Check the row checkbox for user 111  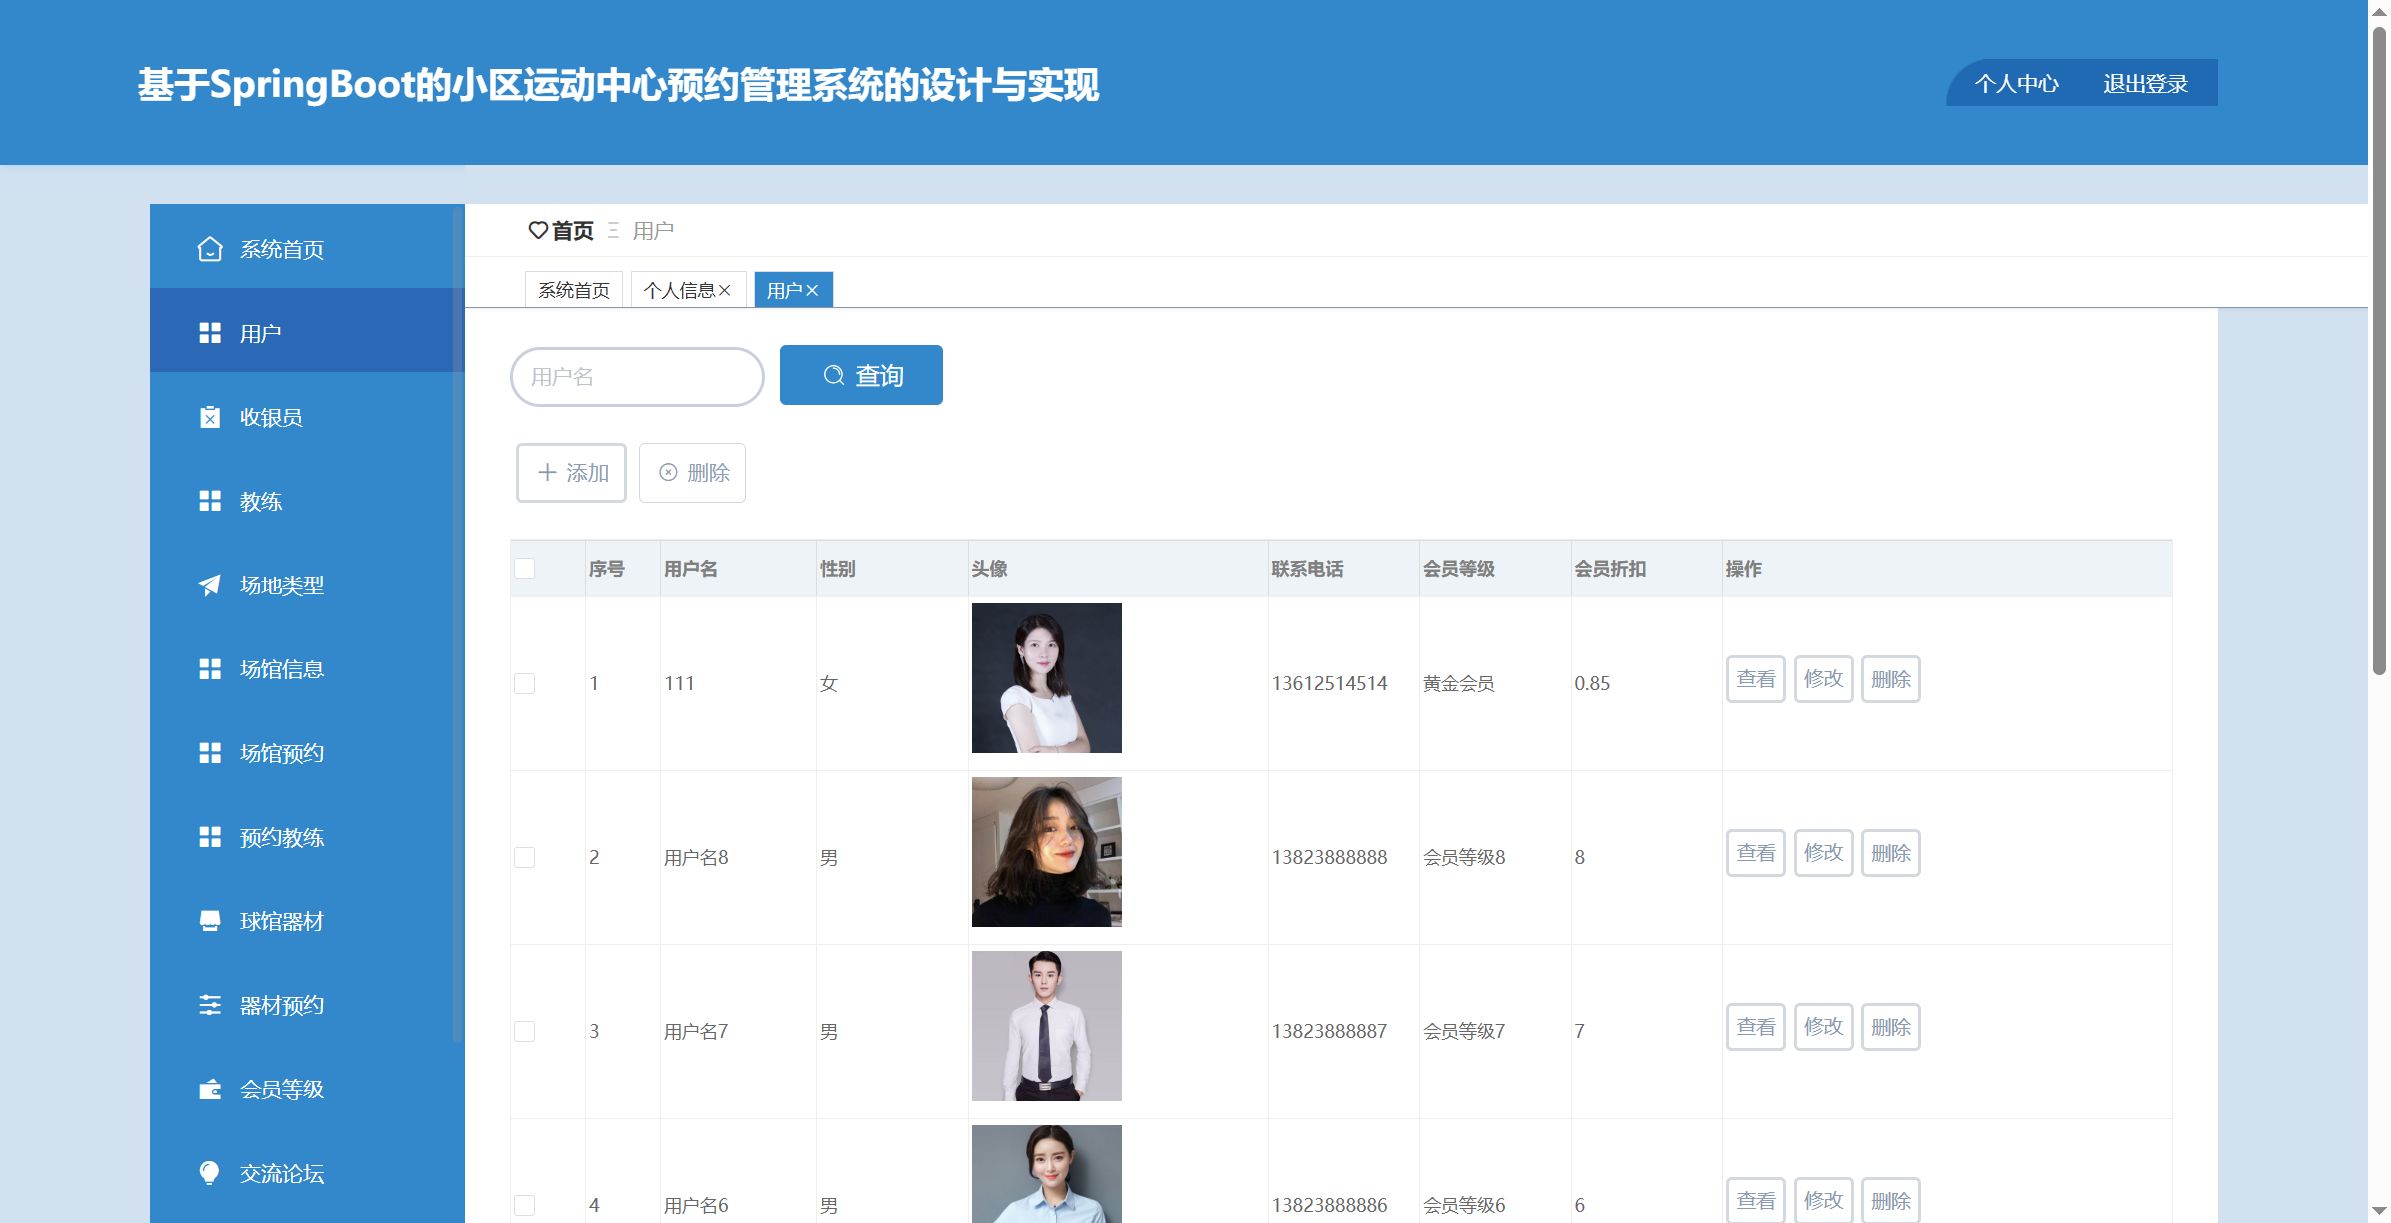point(525,683)
